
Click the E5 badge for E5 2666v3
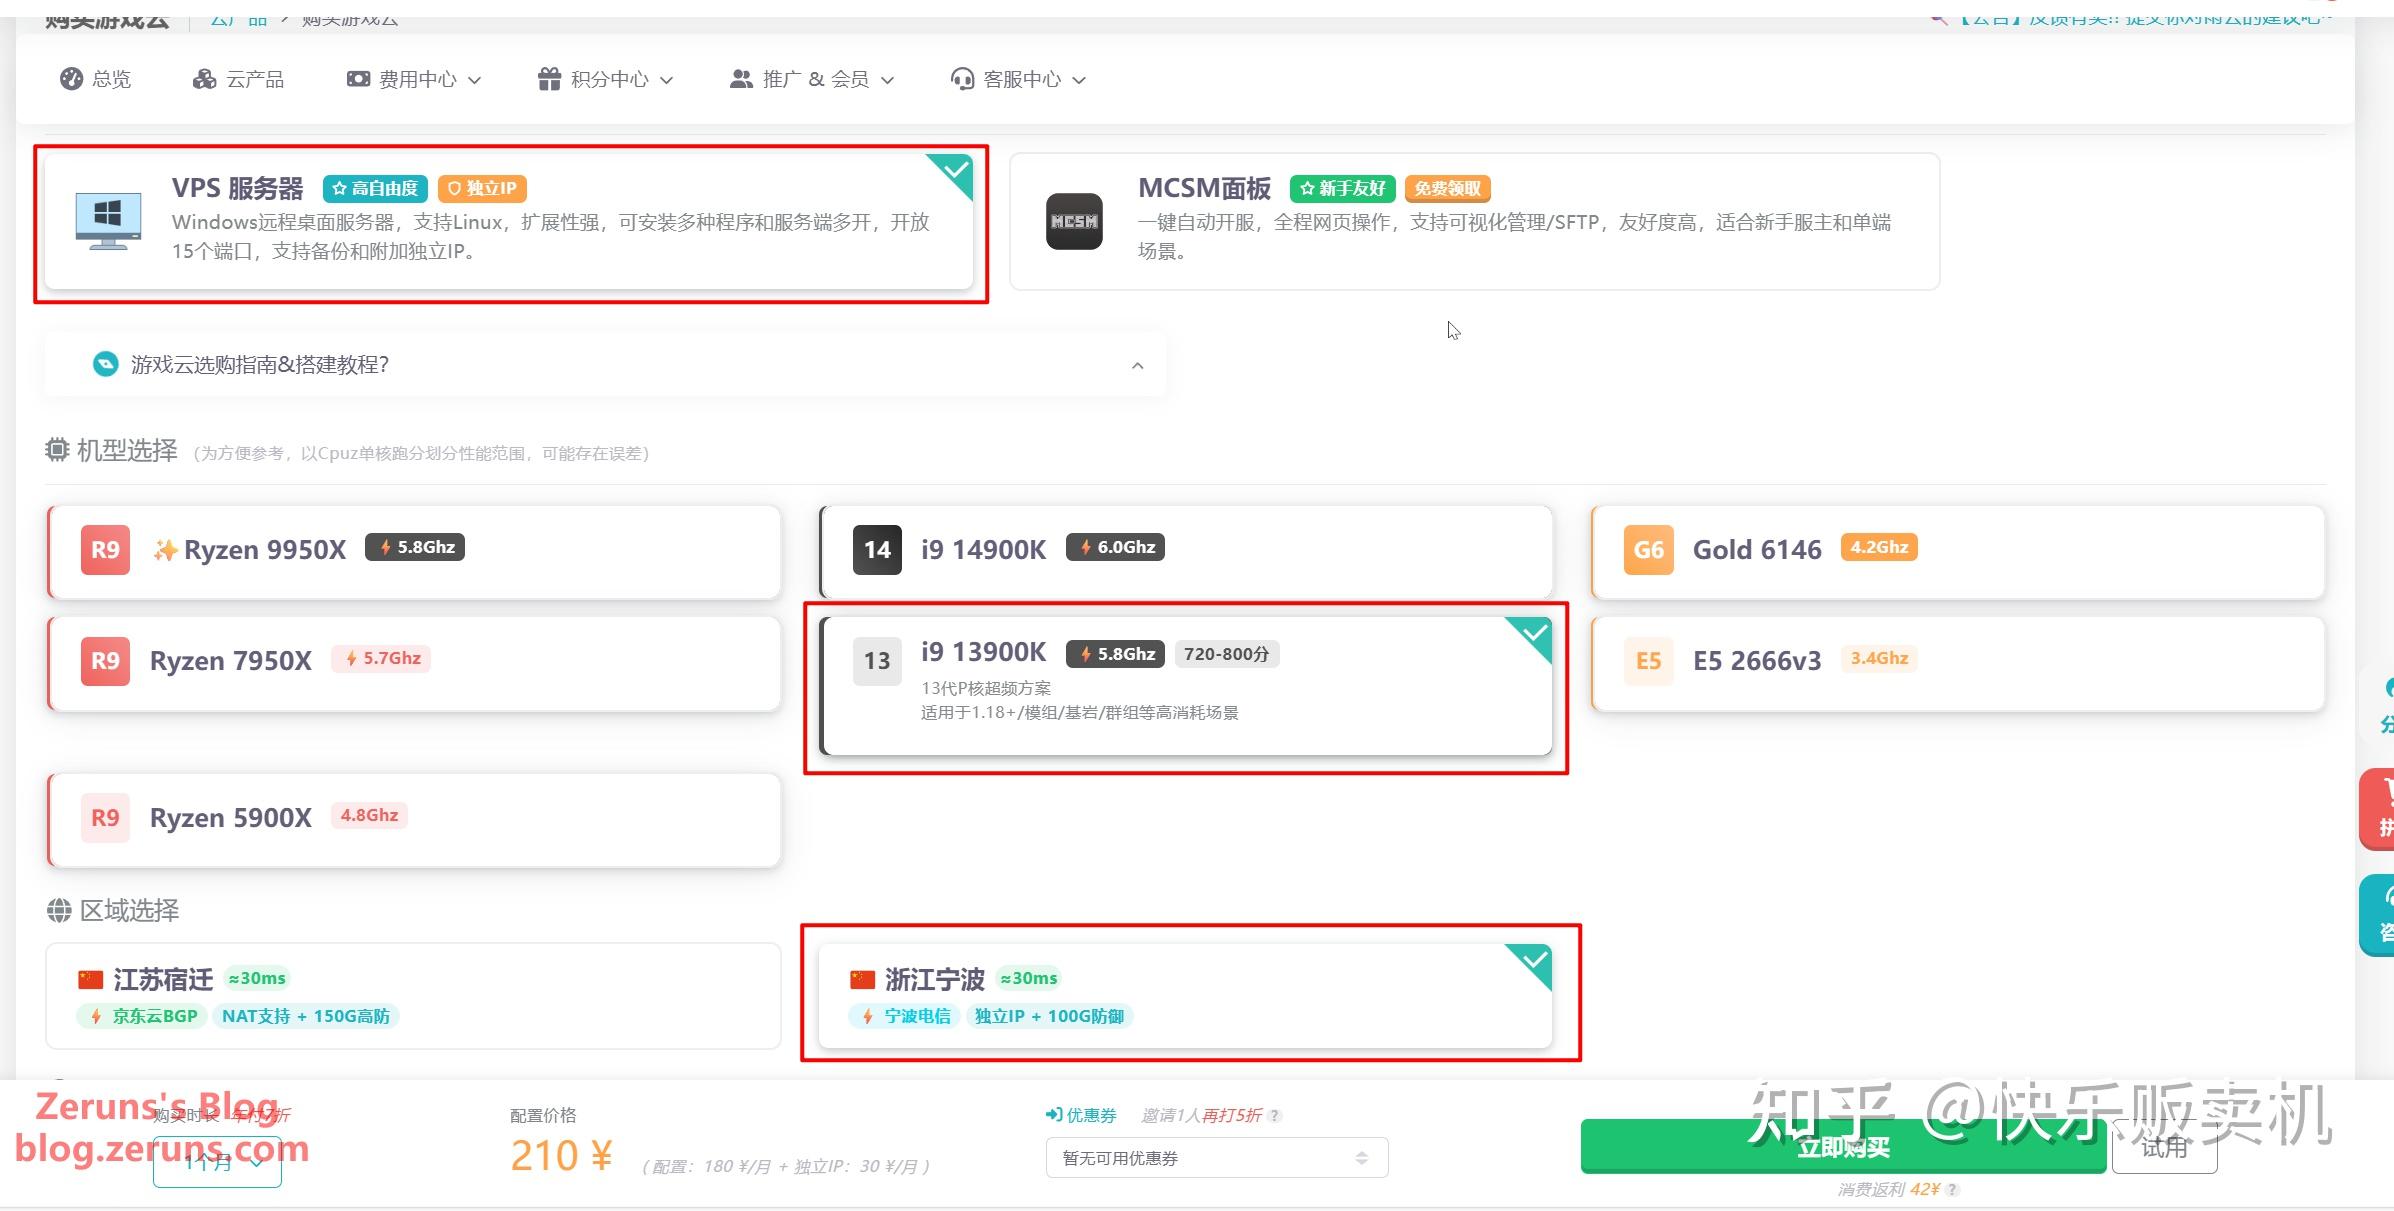pyautogui.click(x=1648, y=661)
